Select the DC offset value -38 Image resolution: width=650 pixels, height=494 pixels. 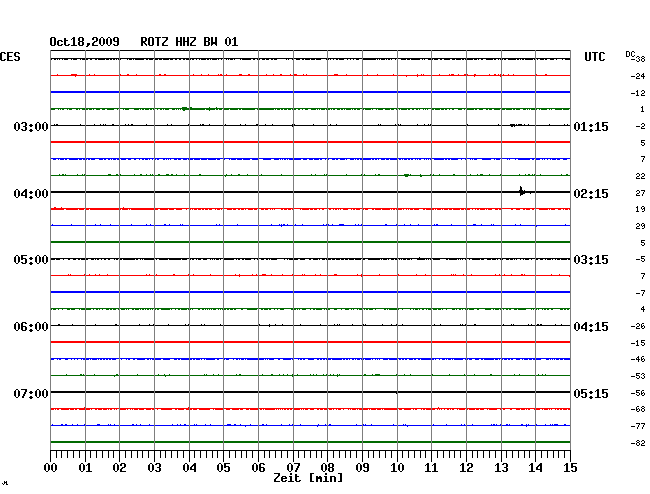pos(639,59)
